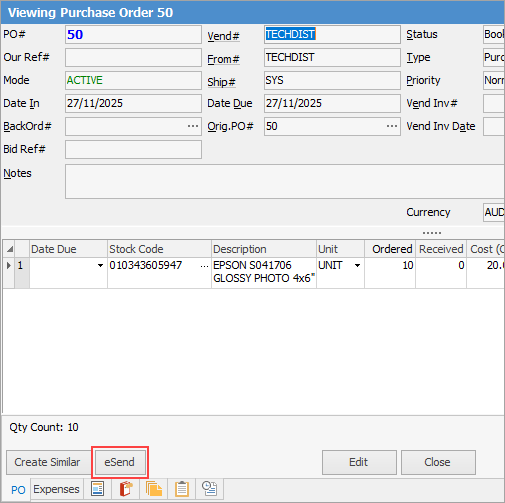
Task: Open the red book attachment icon tab
Action: (x=126, y=489)
